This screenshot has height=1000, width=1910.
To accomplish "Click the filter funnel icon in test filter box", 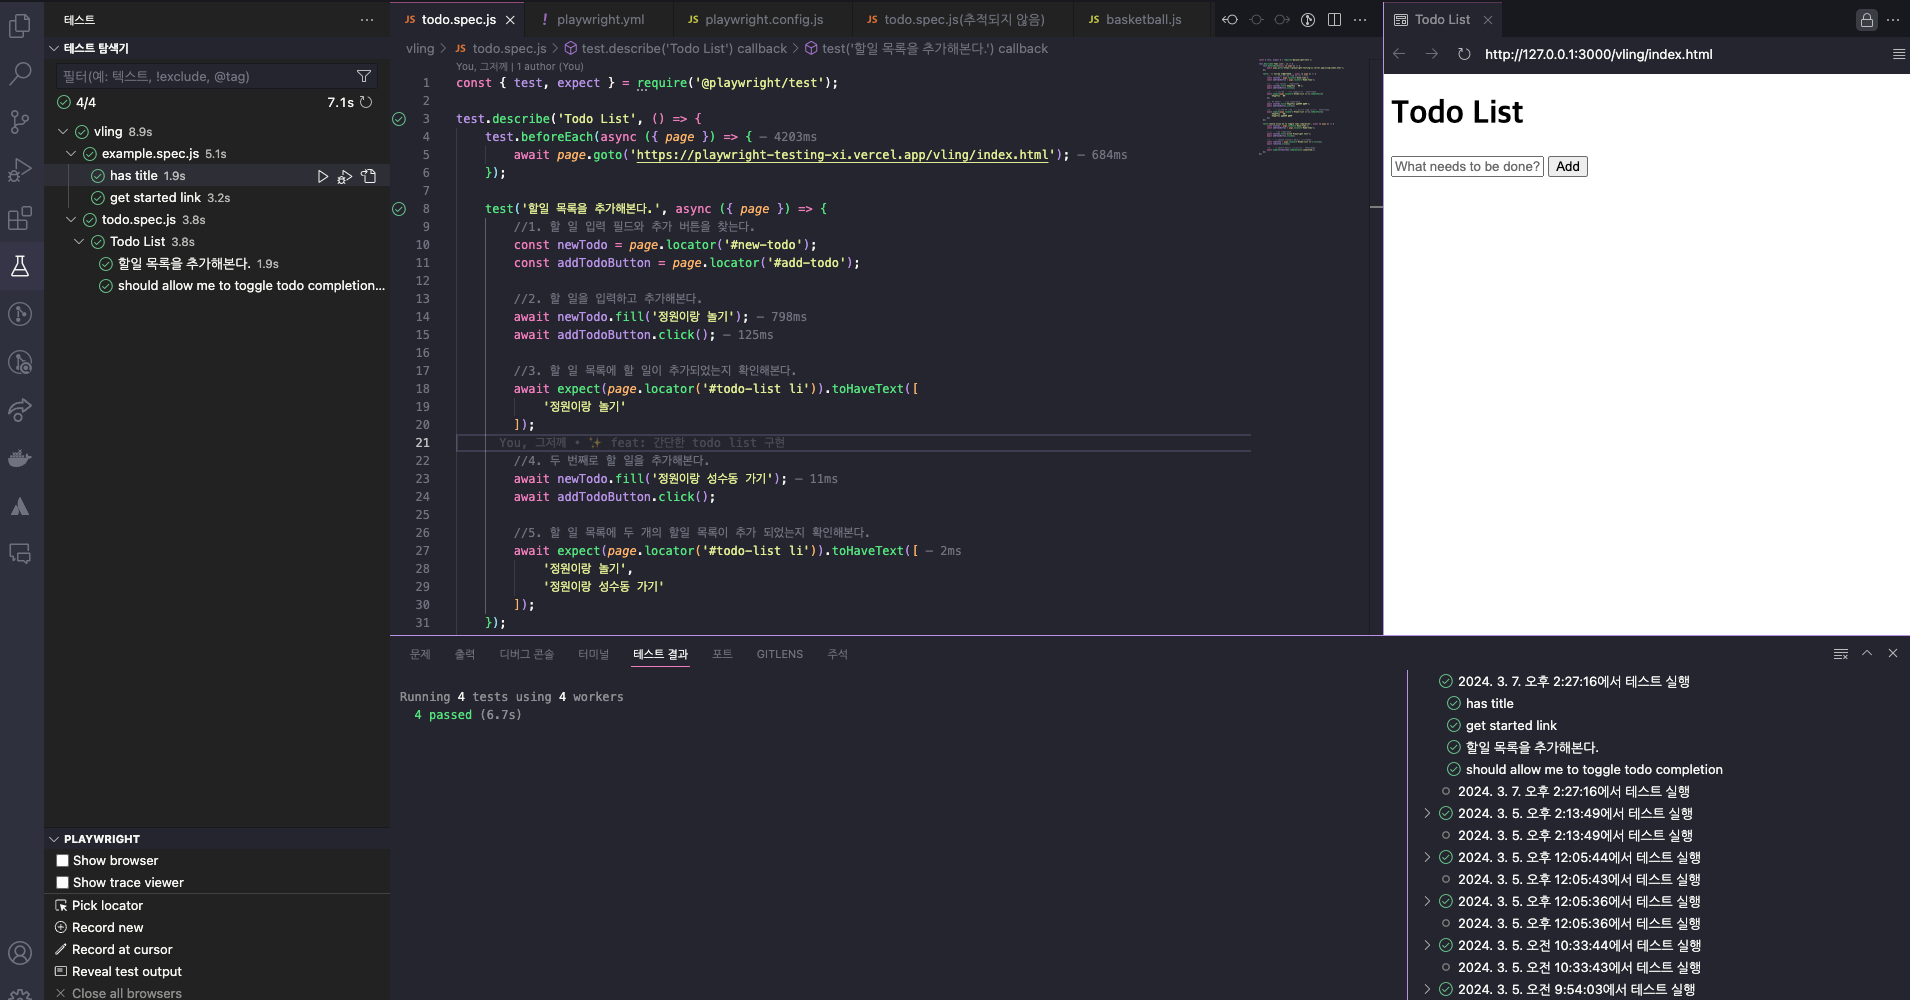I will [x=364, y=76].
